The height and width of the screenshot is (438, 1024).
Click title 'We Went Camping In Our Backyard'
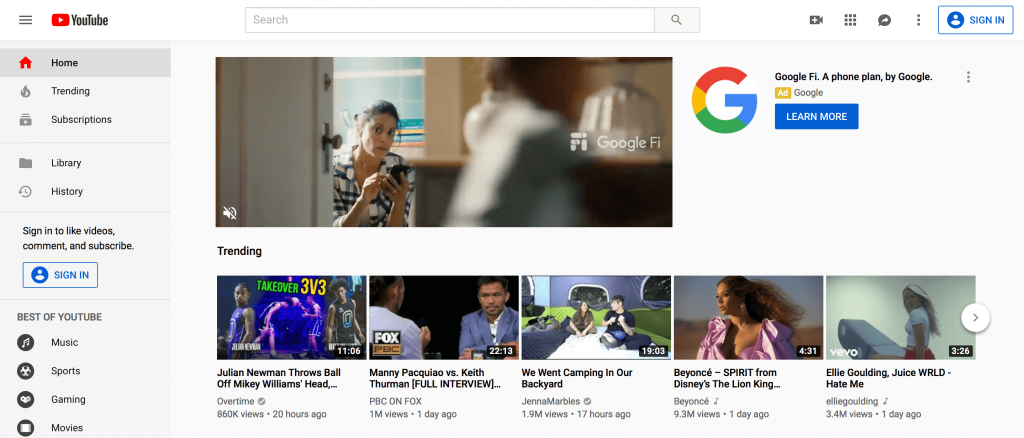tap(577, 379)
